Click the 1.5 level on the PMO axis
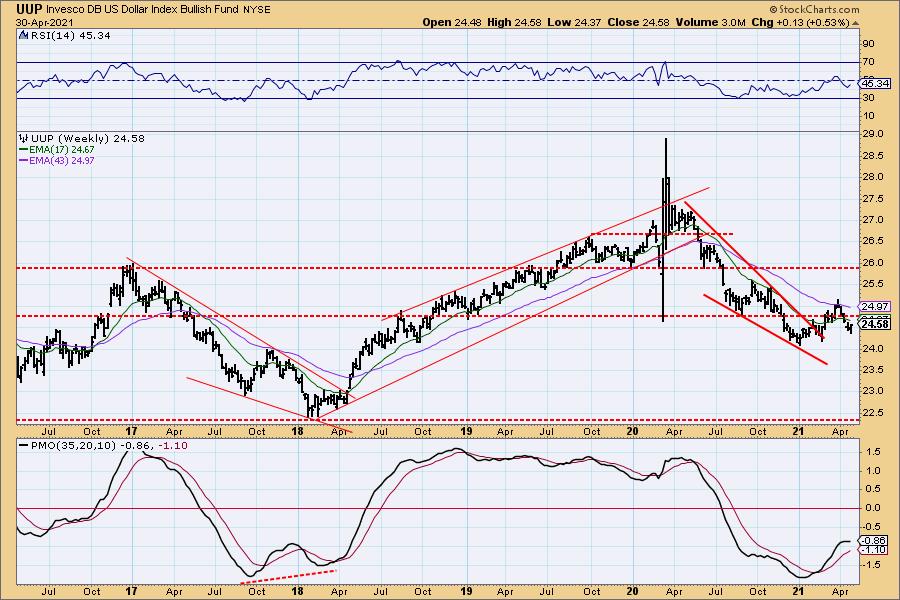This screenshot has width=900, height=600. 872,452
